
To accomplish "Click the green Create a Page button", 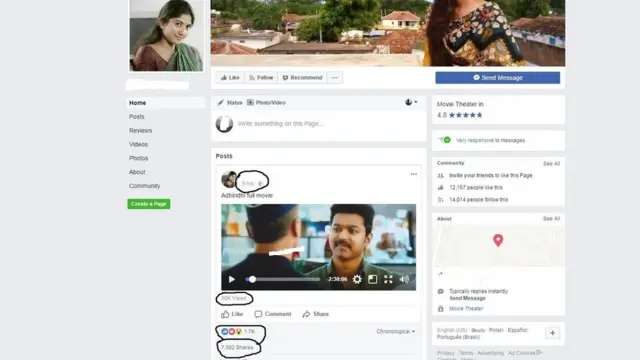I will tap(149, 204).
